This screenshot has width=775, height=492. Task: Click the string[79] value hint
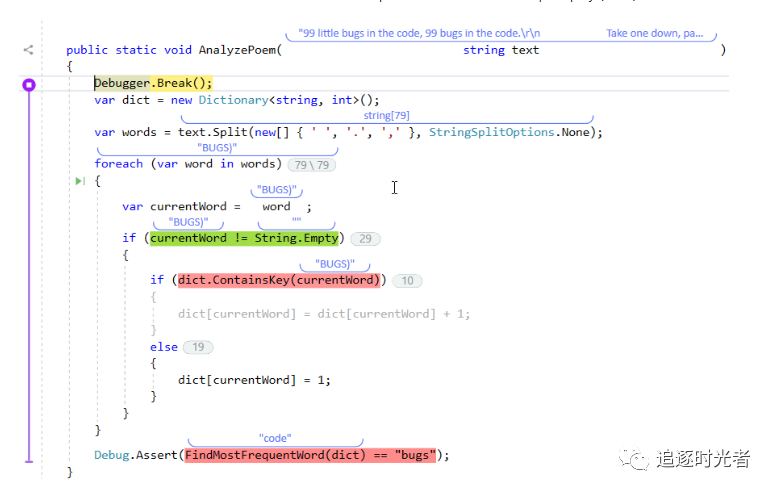[x=387, y=116]
